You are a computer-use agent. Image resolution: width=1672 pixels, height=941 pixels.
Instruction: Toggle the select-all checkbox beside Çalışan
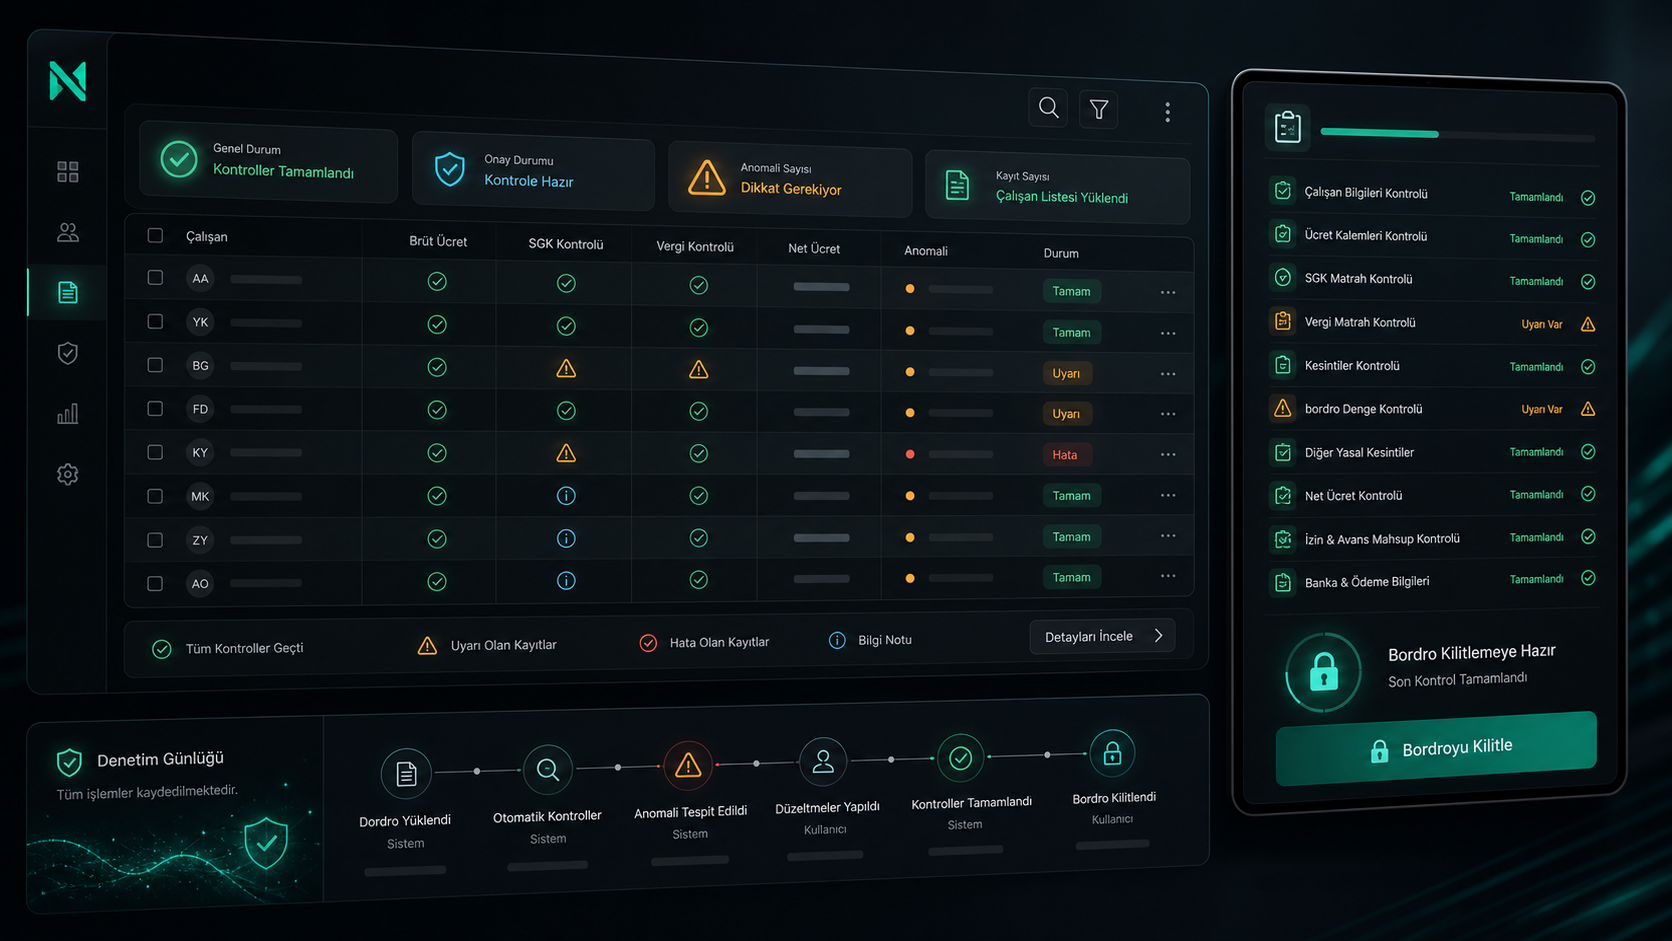[x=155, y=236]
